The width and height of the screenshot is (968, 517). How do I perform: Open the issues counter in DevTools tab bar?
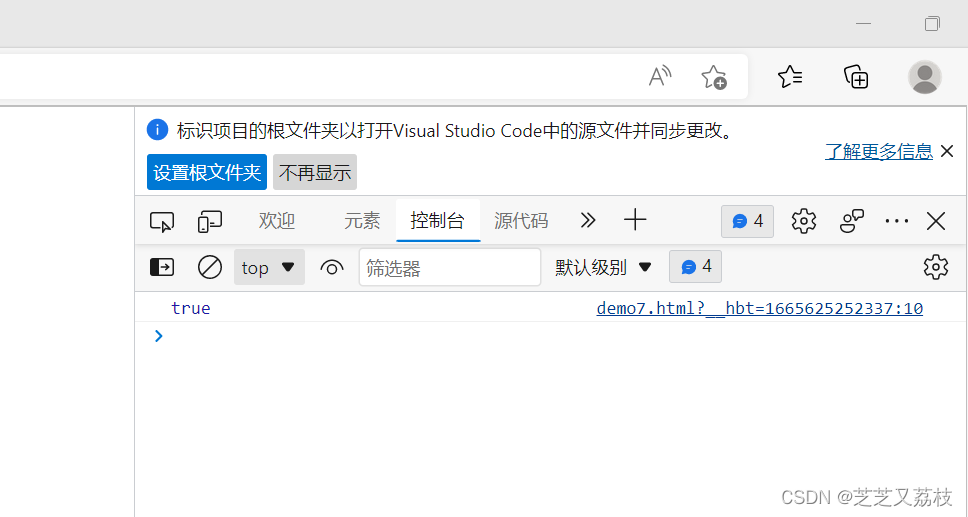pyautogui.click(x=747, y=221)
